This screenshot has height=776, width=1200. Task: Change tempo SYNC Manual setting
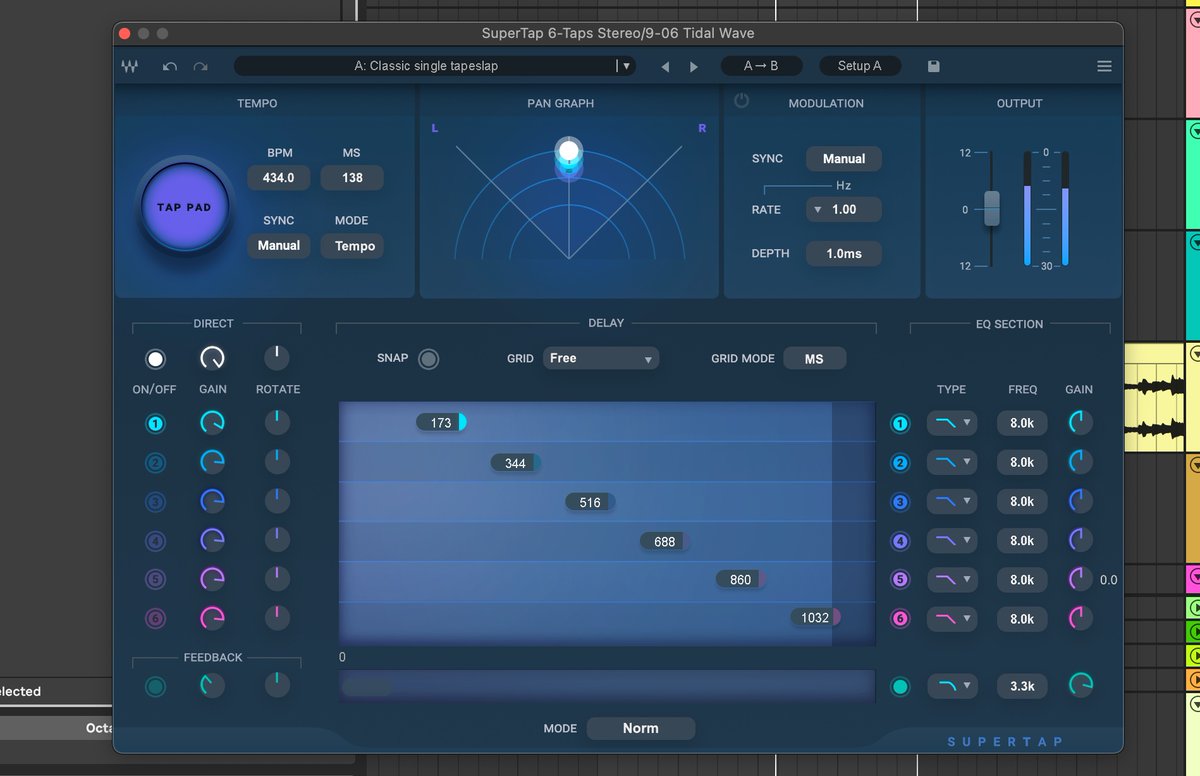(279, 246)
